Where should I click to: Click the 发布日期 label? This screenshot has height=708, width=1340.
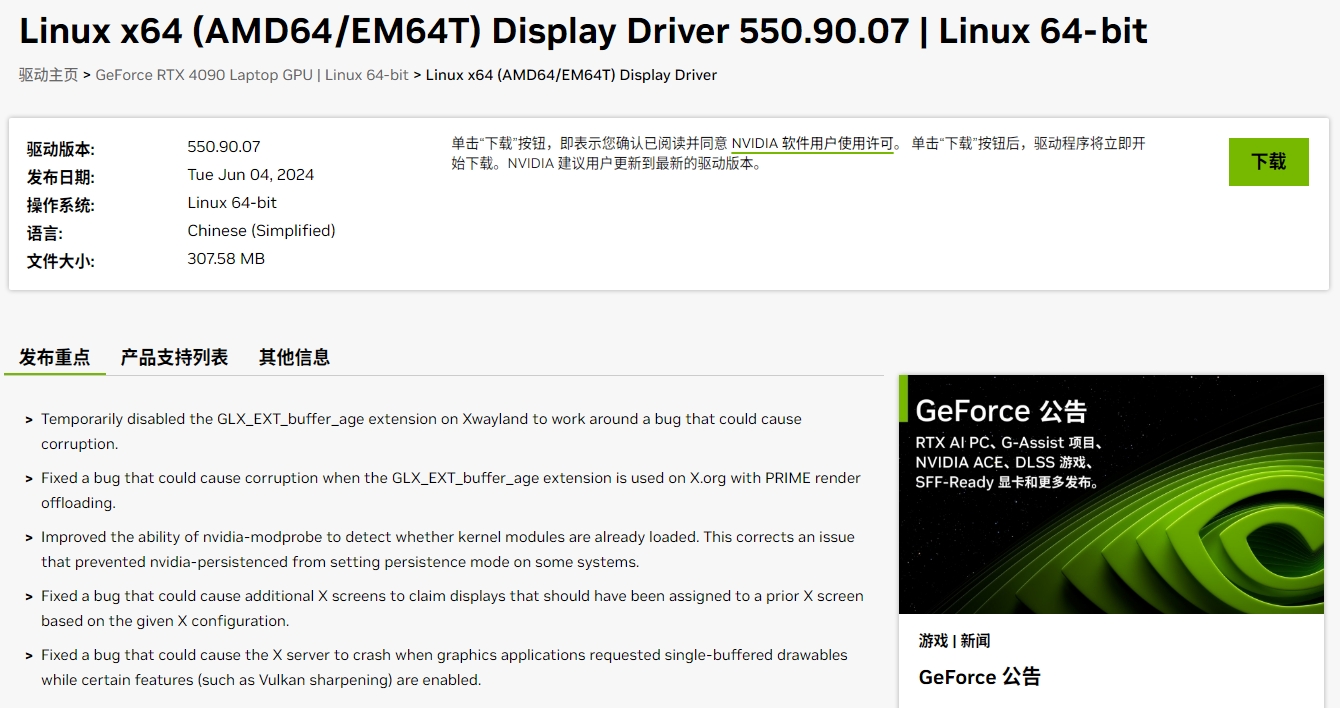pos(60,177)
